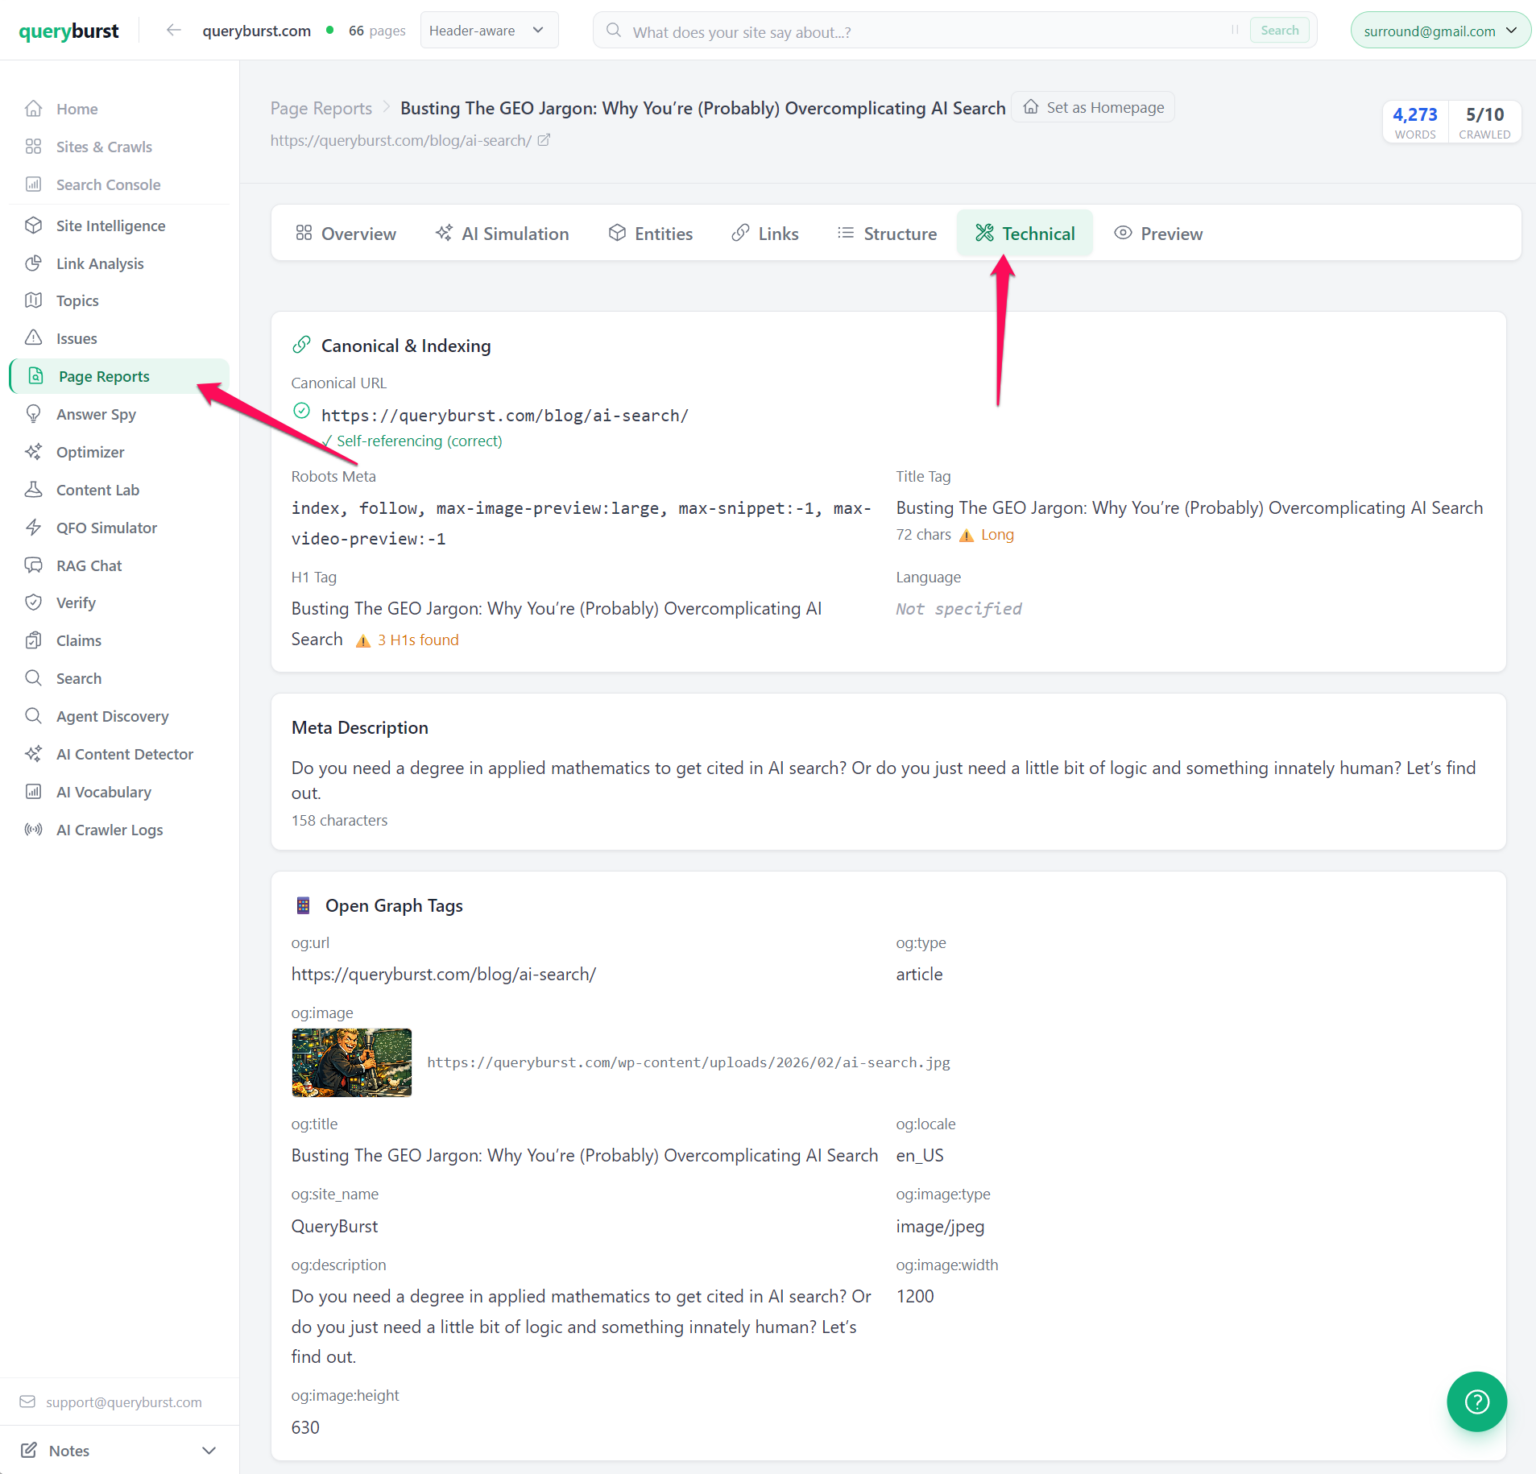Click 'Self-referencing (correct)' status text
Viewport: 1536px width, 1474px height.
click(419, 442)
